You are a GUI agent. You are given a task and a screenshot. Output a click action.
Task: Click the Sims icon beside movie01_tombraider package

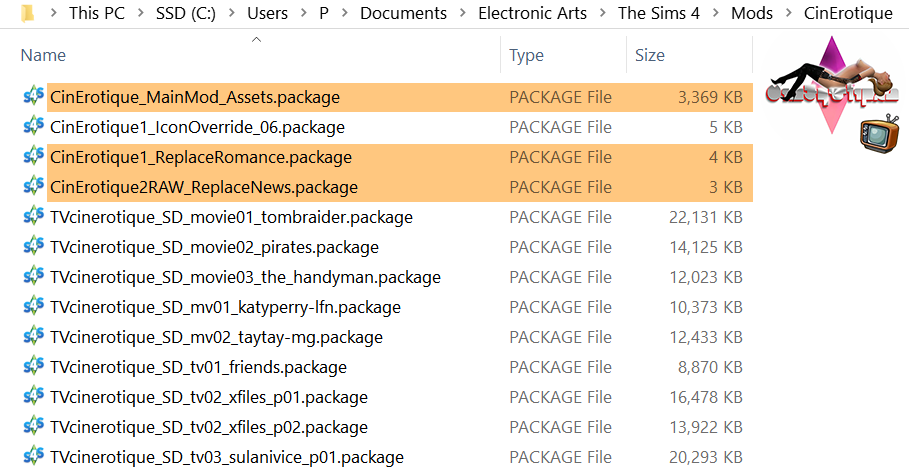pos(34,216)
